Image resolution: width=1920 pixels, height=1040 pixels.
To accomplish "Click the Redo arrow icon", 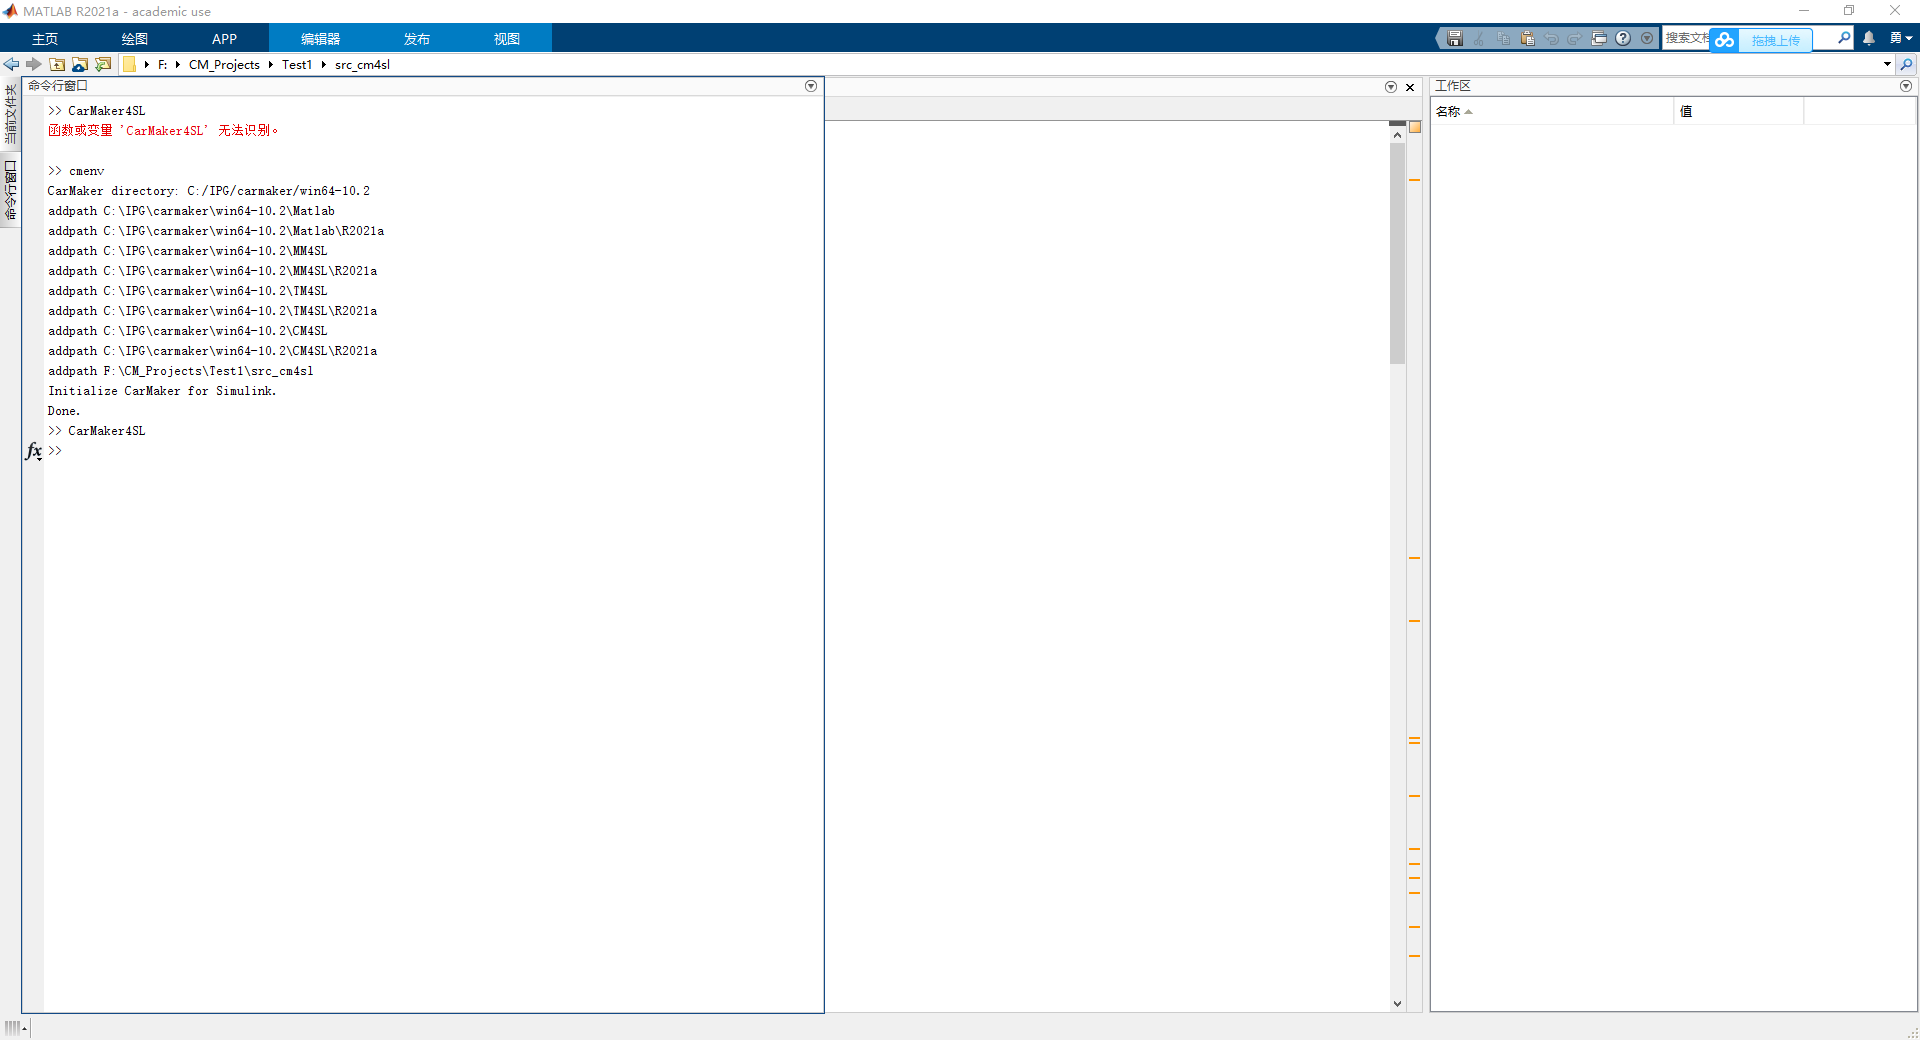I will [1575, 39].
